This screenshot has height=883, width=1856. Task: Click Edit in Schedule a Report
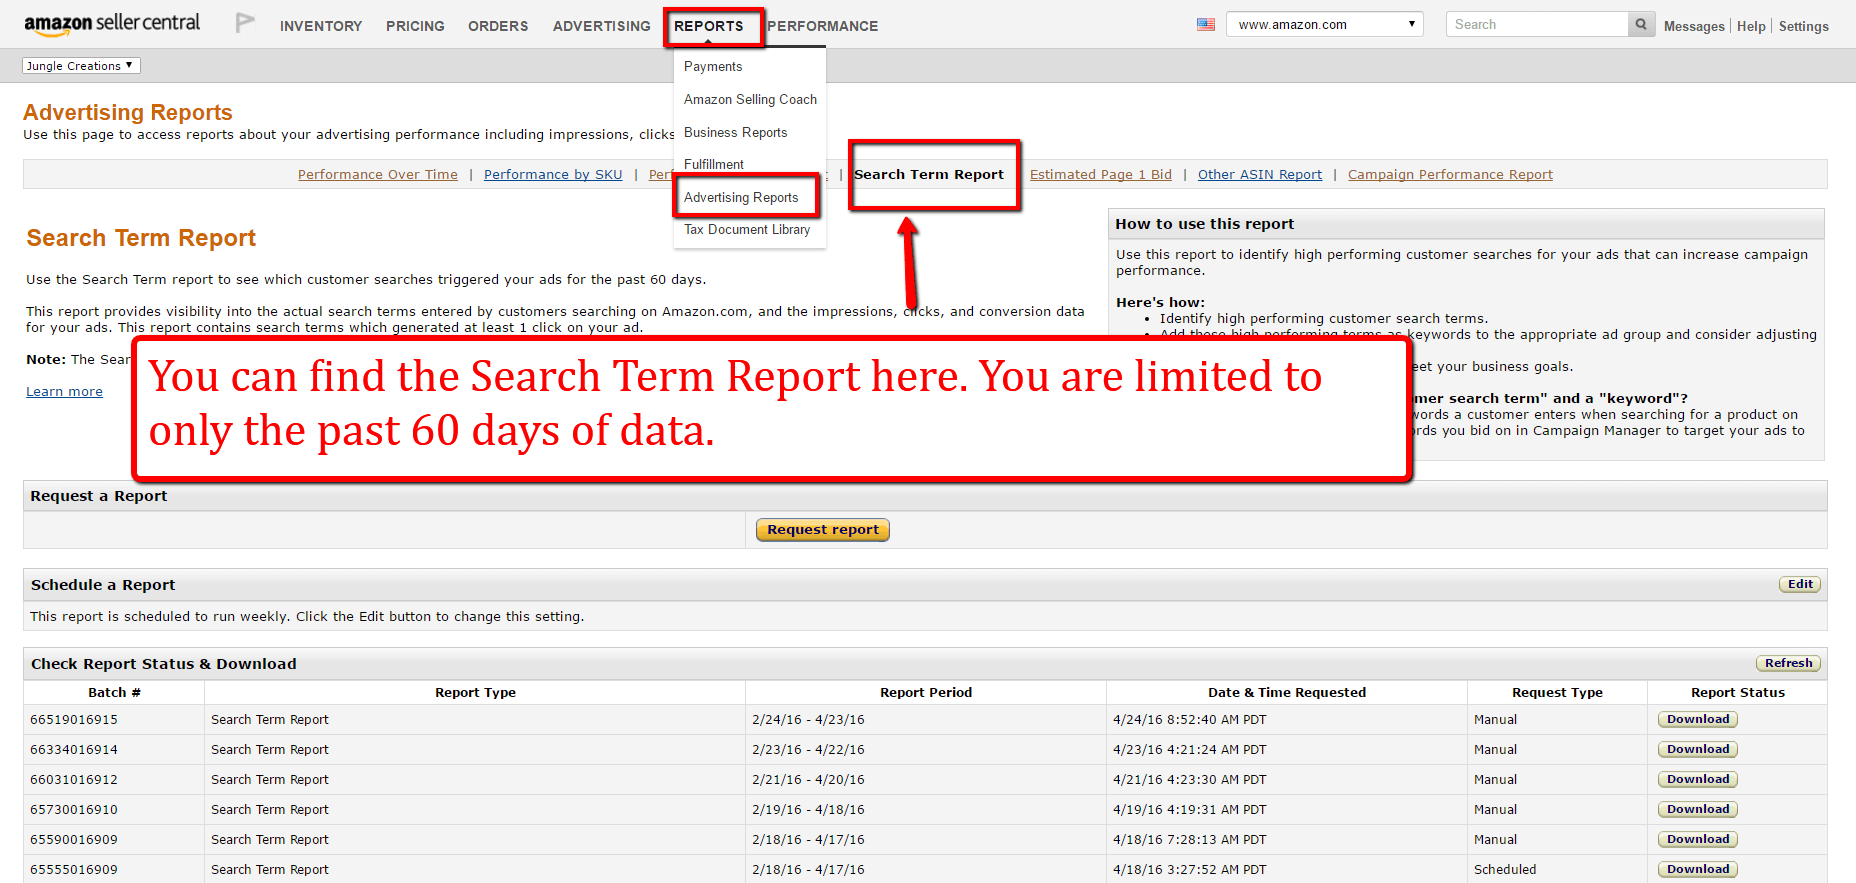coord(1800,584)
